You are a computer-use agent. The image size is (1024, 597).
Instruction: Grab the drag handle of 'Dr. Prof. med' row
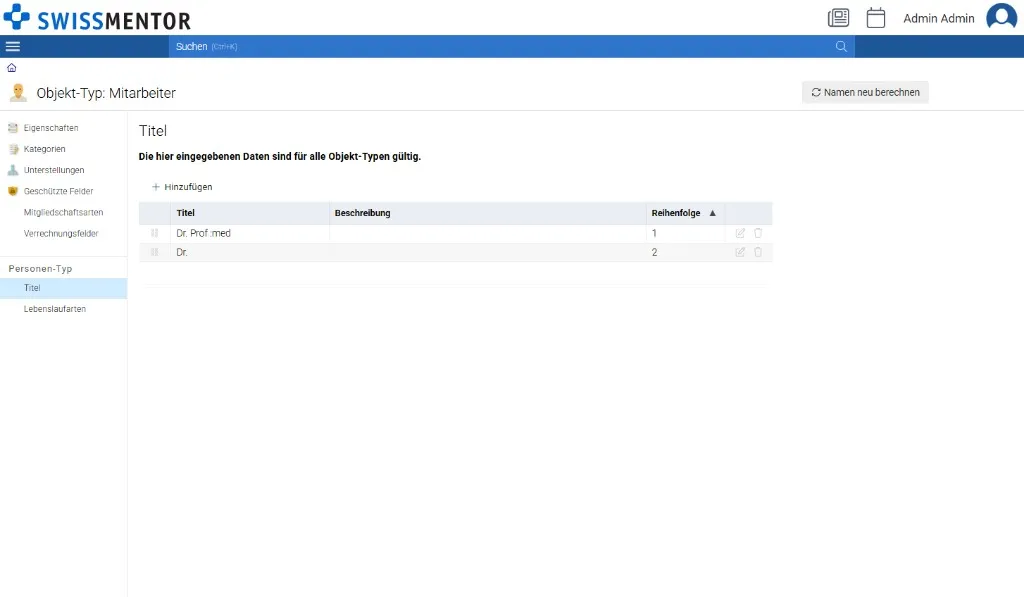click(155, 233)
